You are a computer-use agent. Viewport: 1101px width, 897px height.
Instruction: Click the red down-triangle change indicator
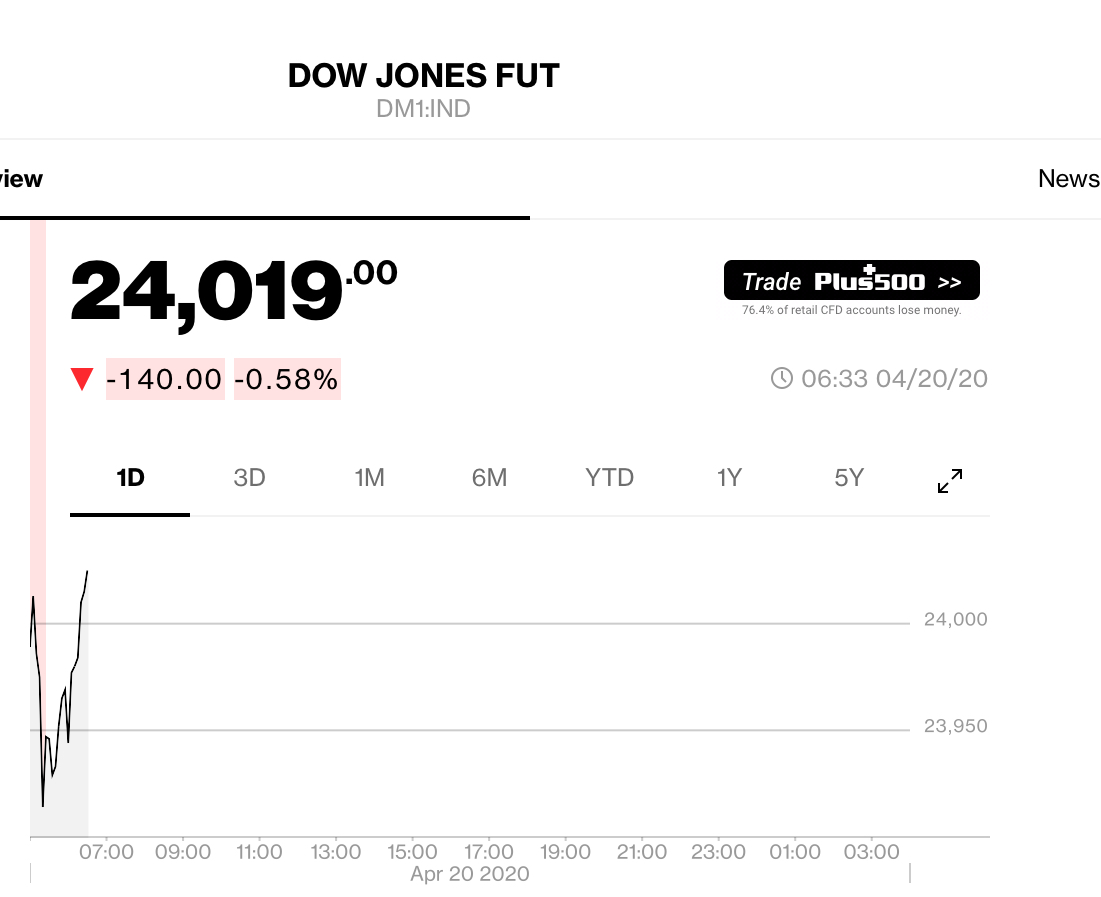pyautogui.click(x=82, y=379)
